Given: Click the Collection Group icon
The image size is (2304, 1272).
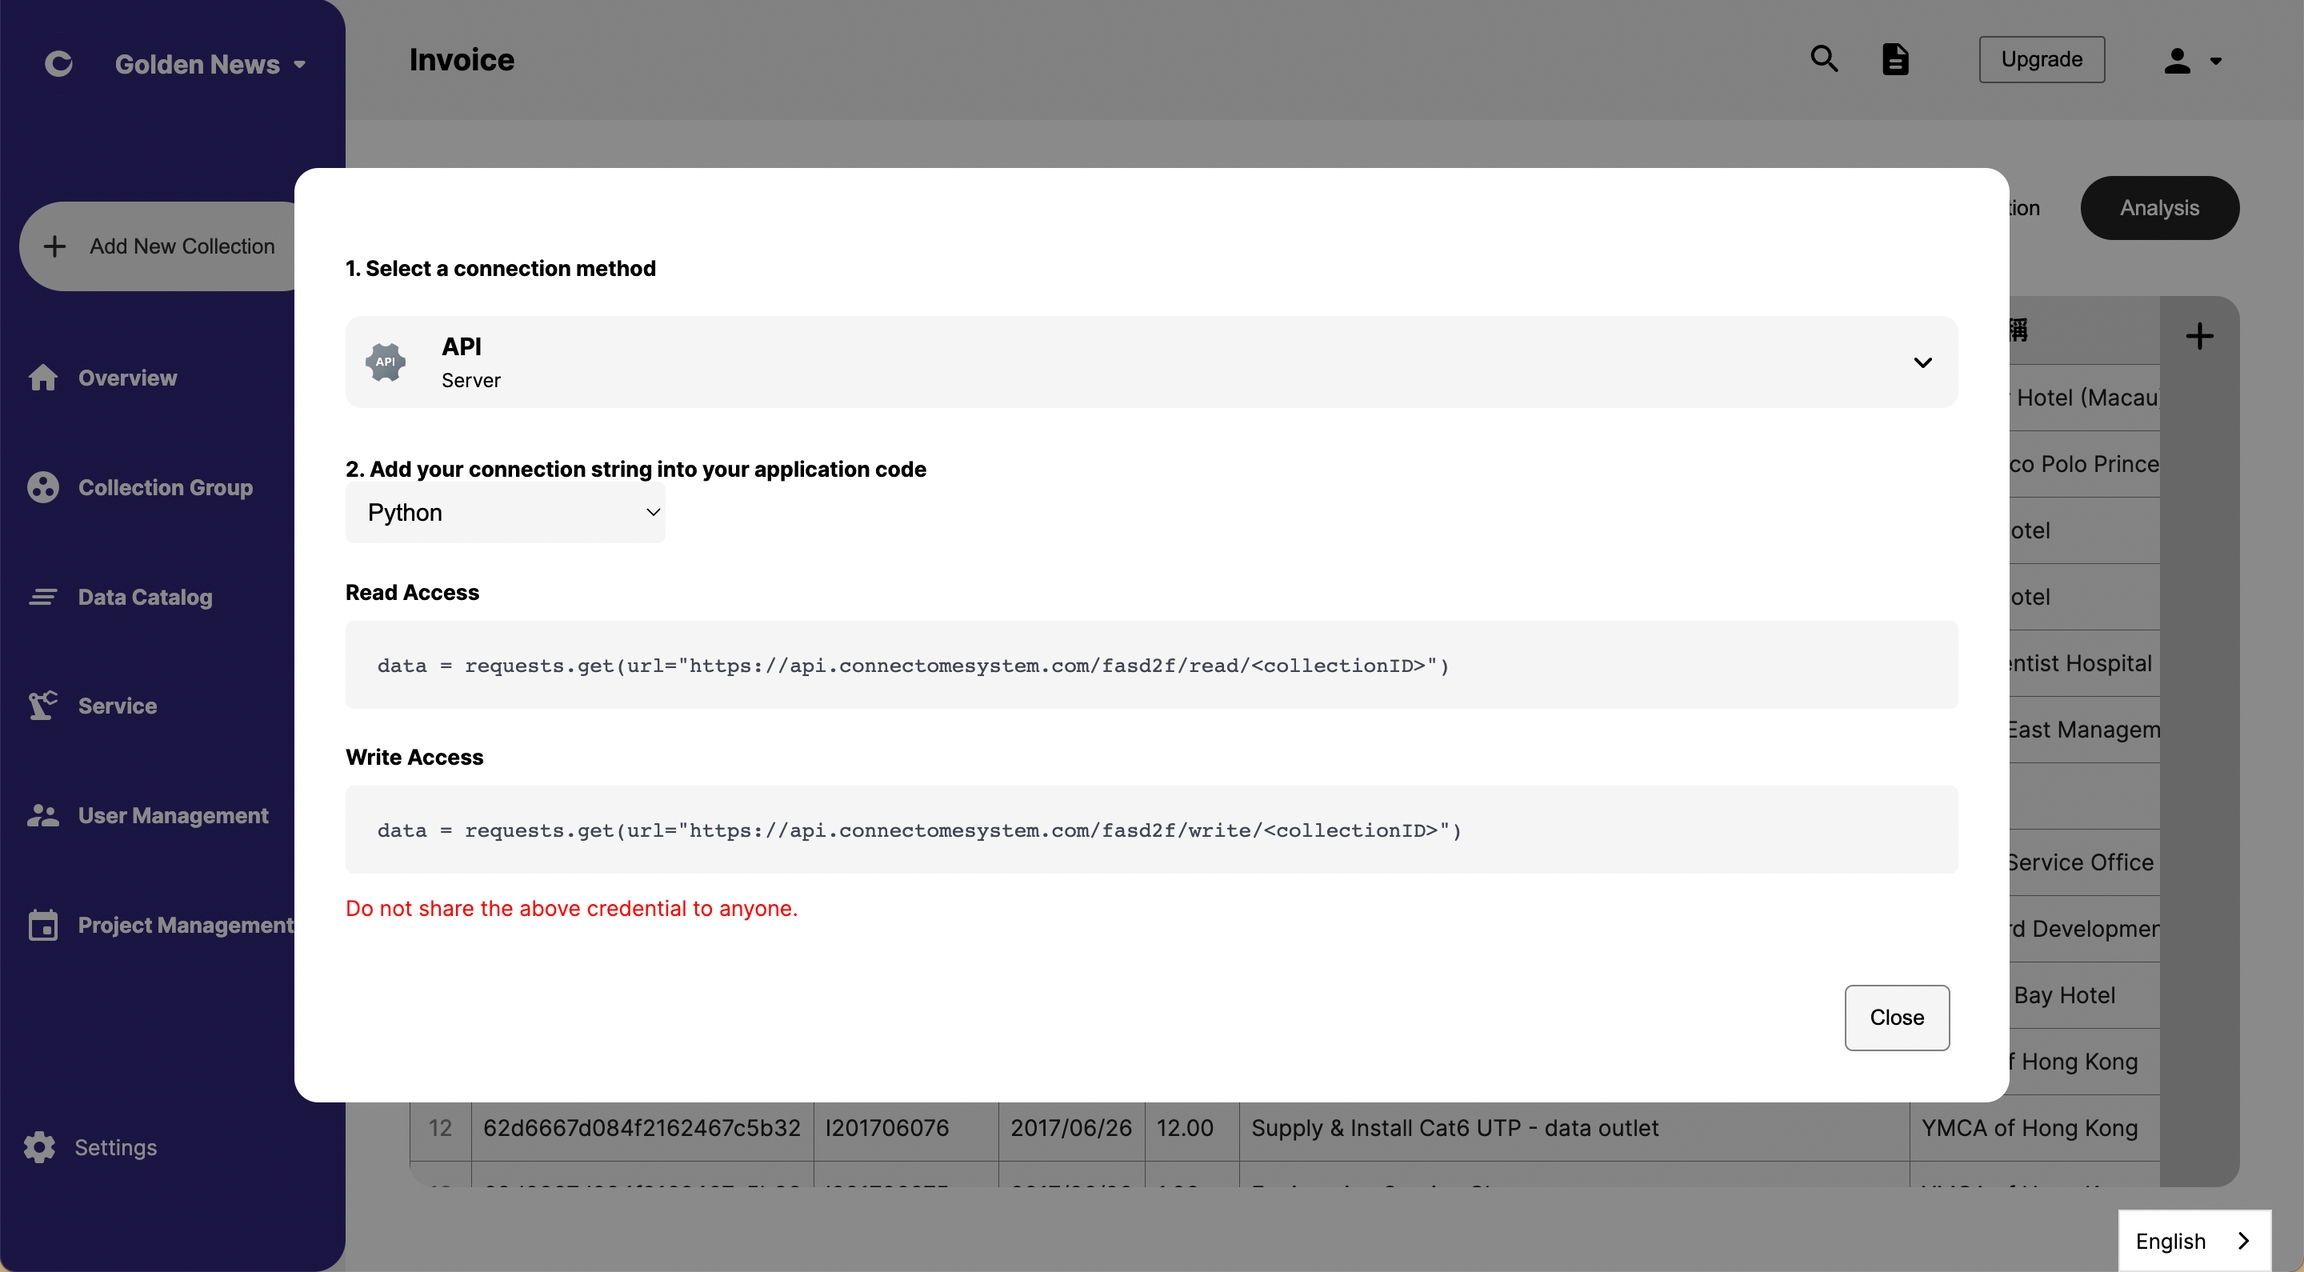Looking at the screenshot, I should tap(43, 487).
